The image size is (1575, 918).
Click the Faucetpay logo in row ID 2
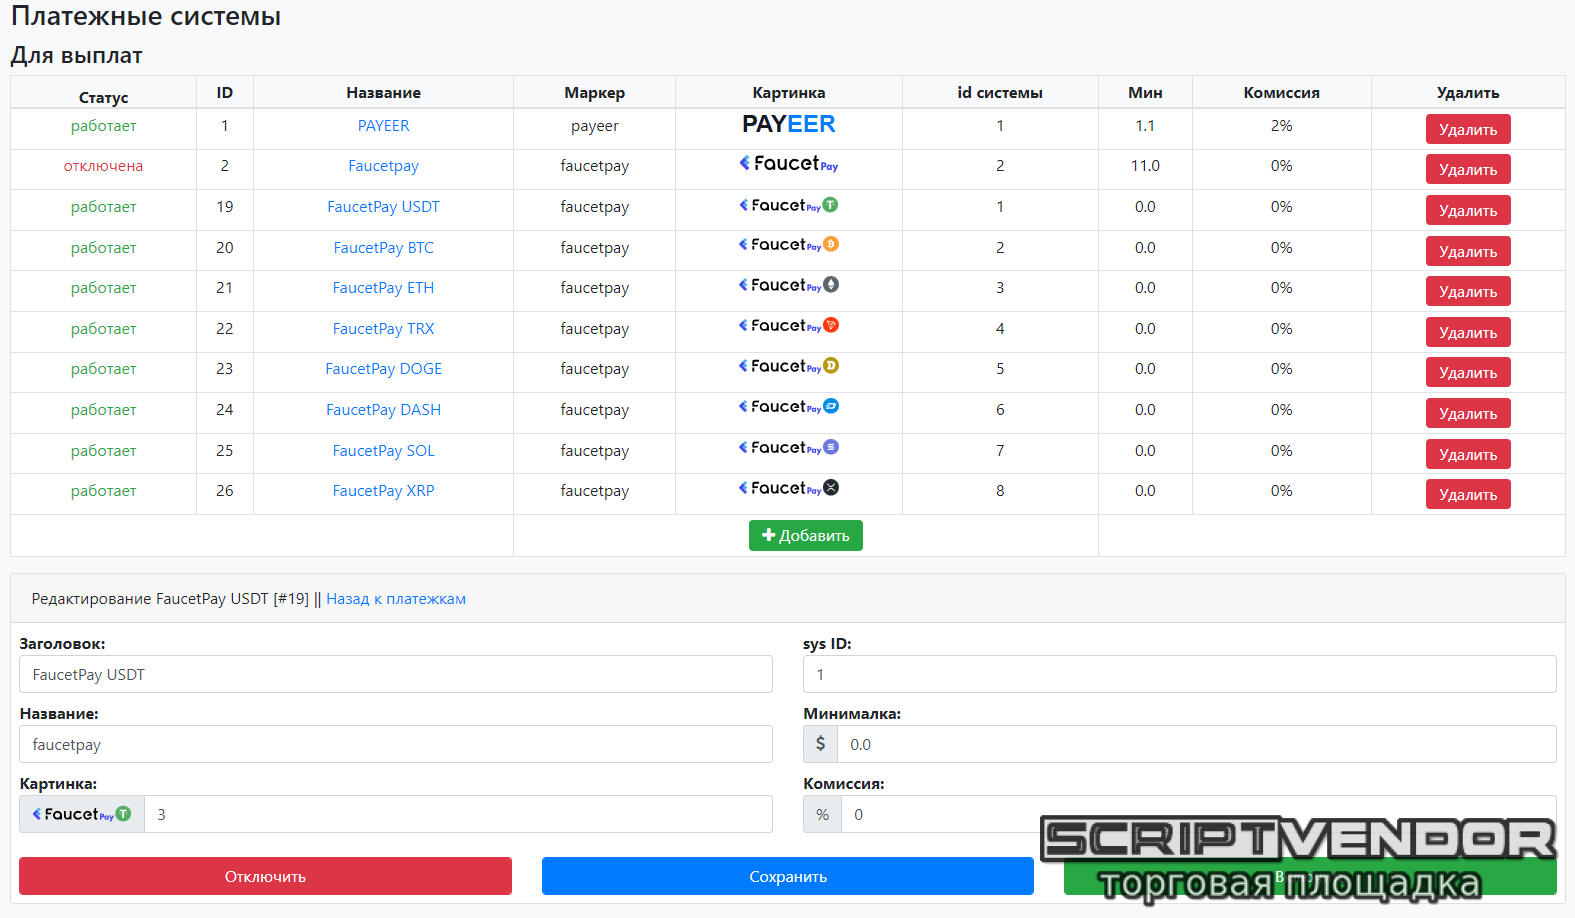point(788,164)
